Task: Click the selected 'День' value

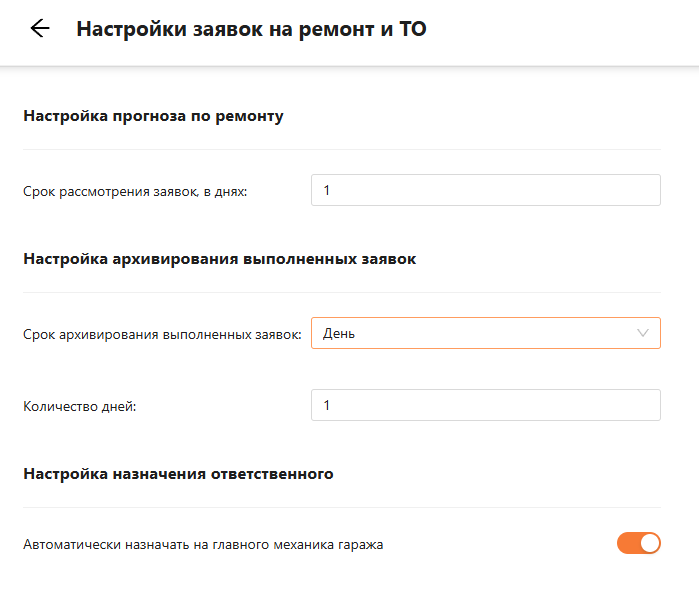Action: pyautogui.click(x=339, y=334)
